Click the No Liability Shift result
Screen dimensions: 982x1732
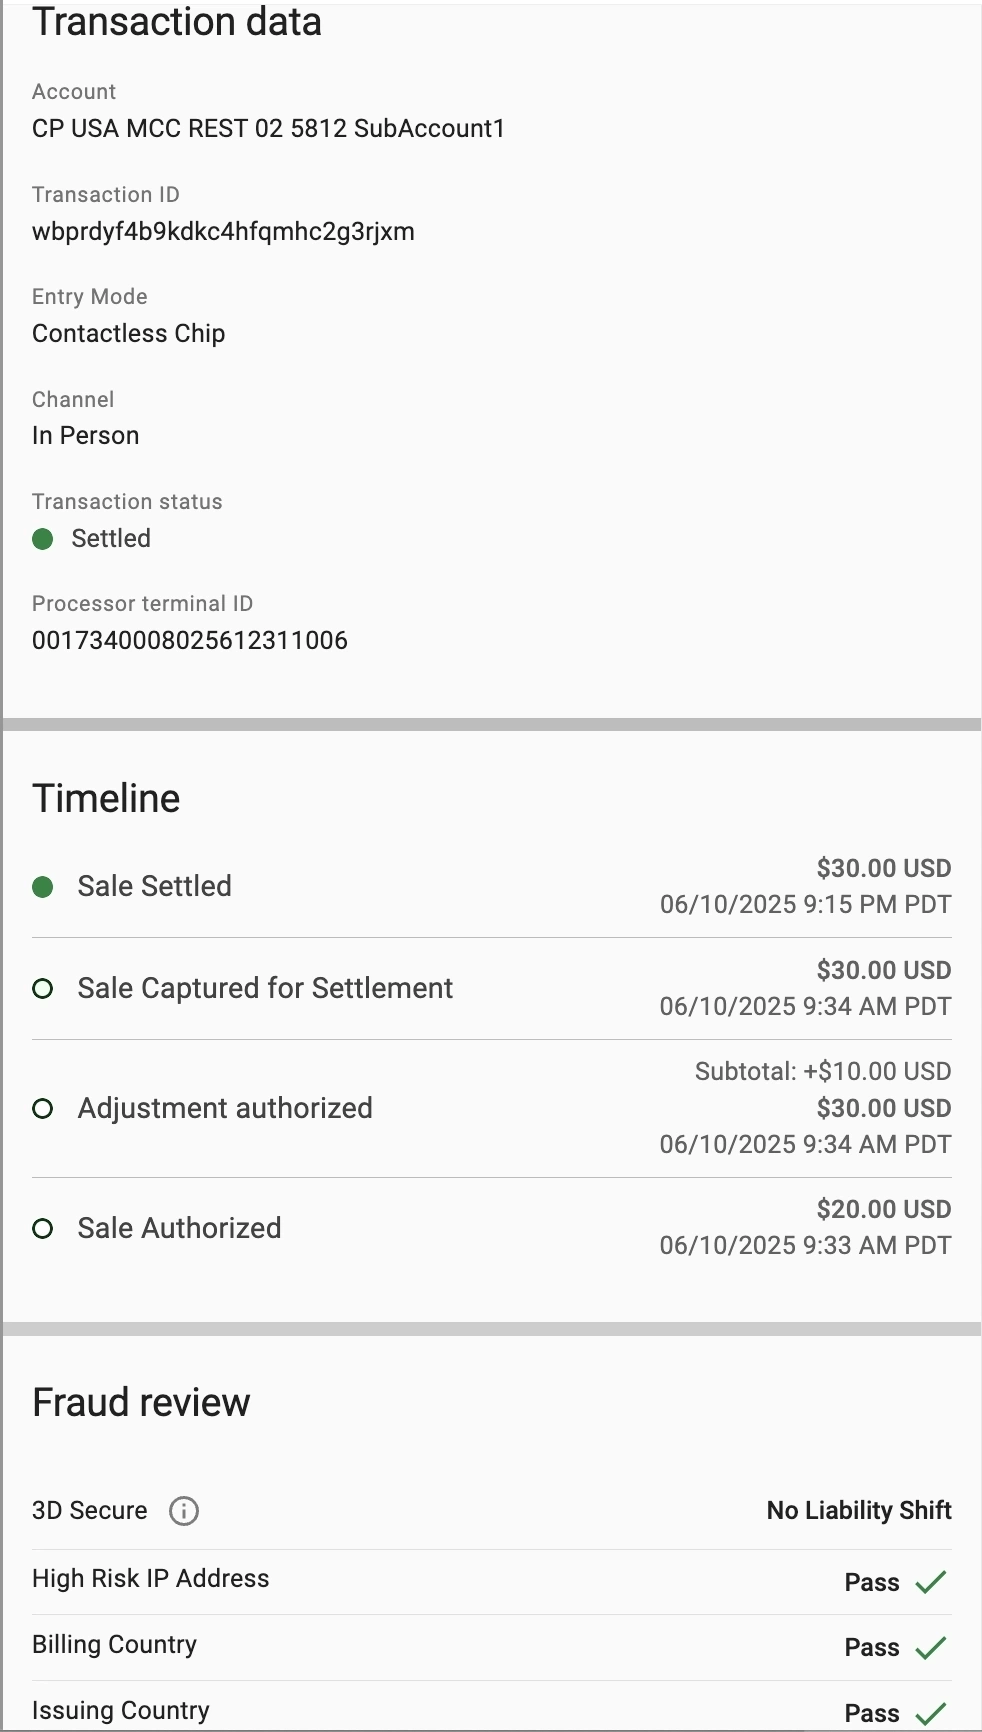click(859, 1510)
